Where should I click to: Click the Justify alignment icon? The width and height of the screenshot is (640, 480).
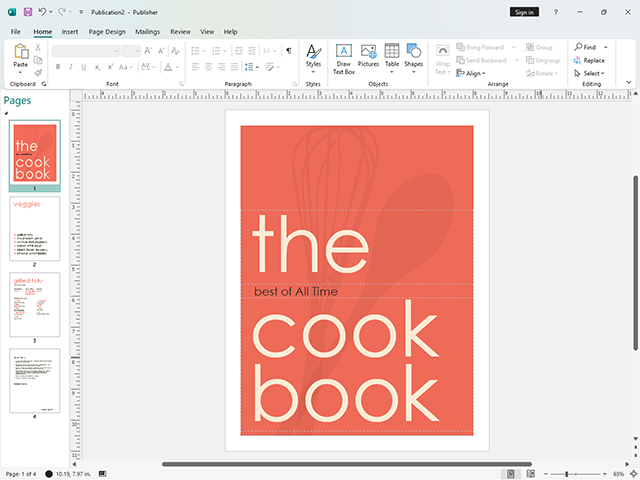[234, 67]
